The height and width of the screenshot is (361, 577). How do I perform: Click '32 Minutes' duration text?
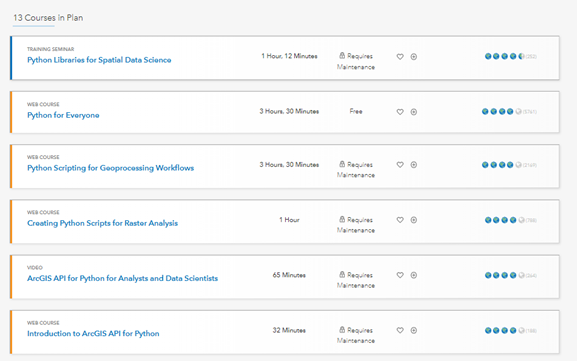point(289,330)
